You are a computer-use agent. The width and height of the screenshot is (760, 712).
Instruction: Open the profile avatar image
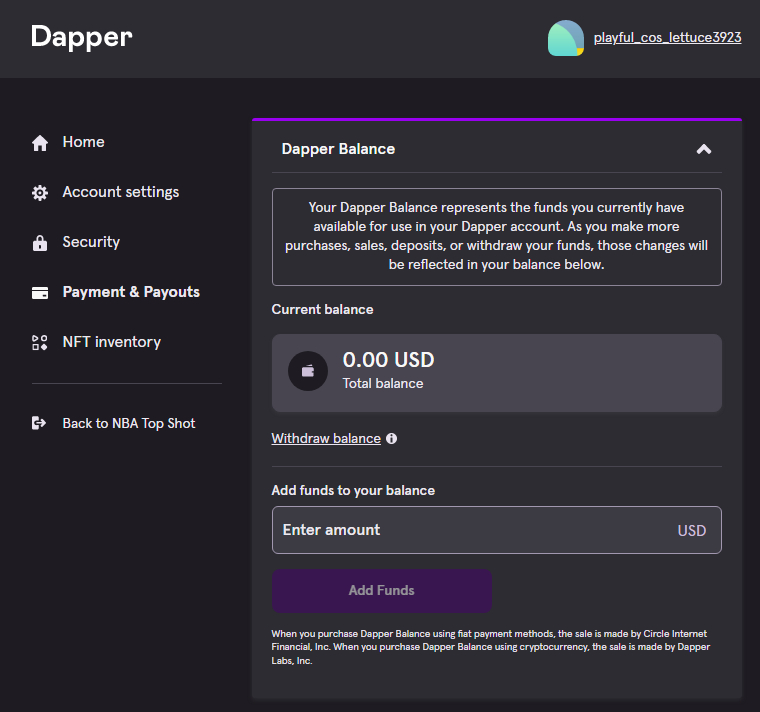point(566,38)
